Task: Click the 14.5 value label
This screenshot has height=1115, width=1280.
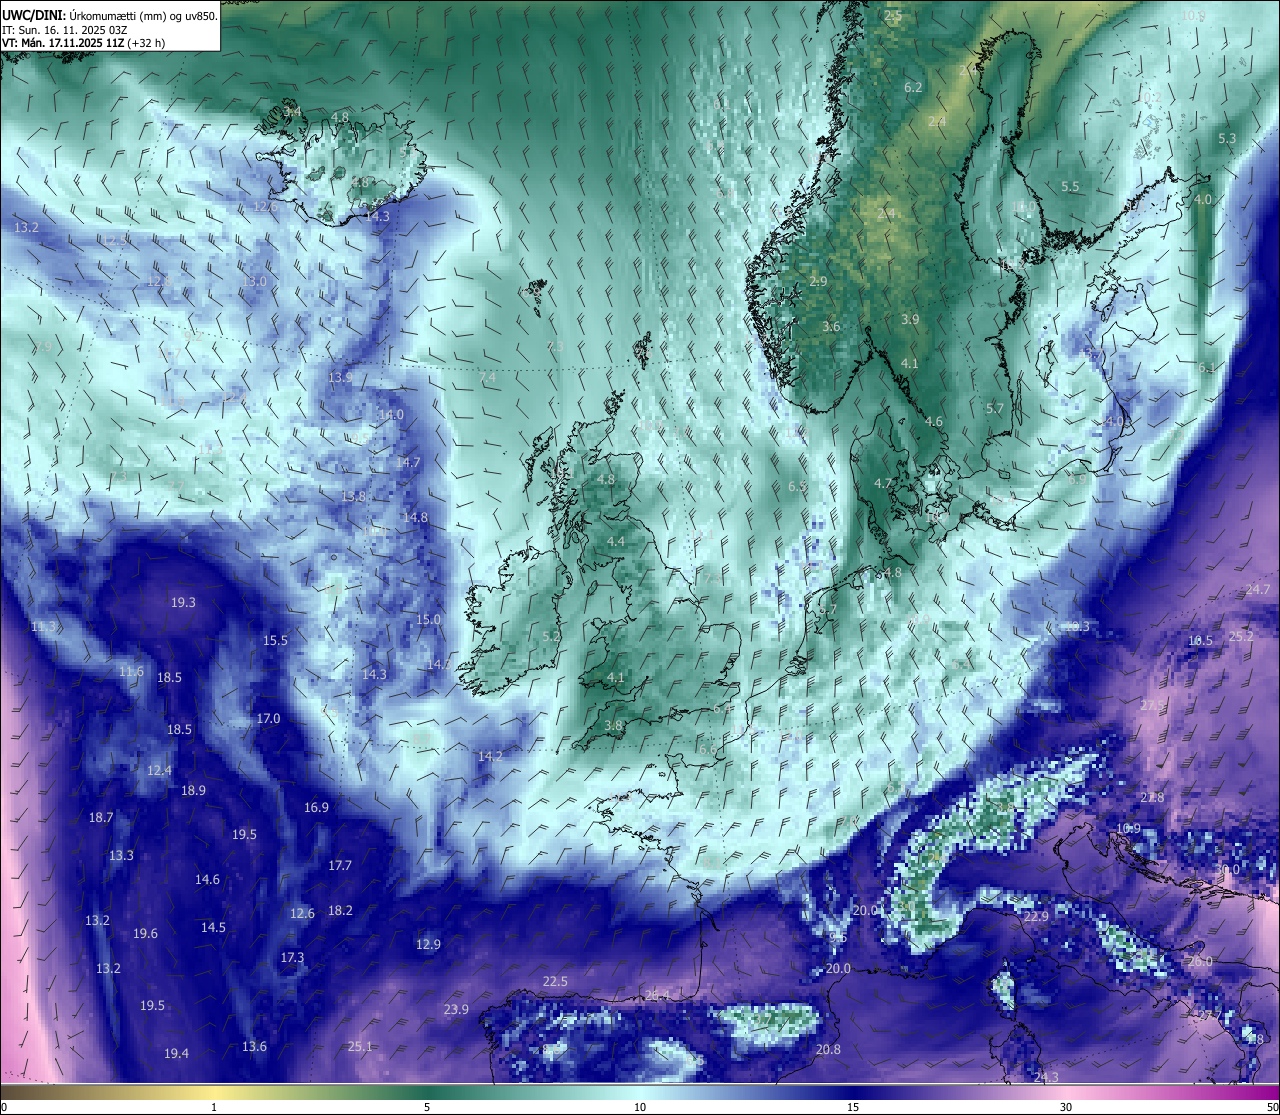Action: 213,927
